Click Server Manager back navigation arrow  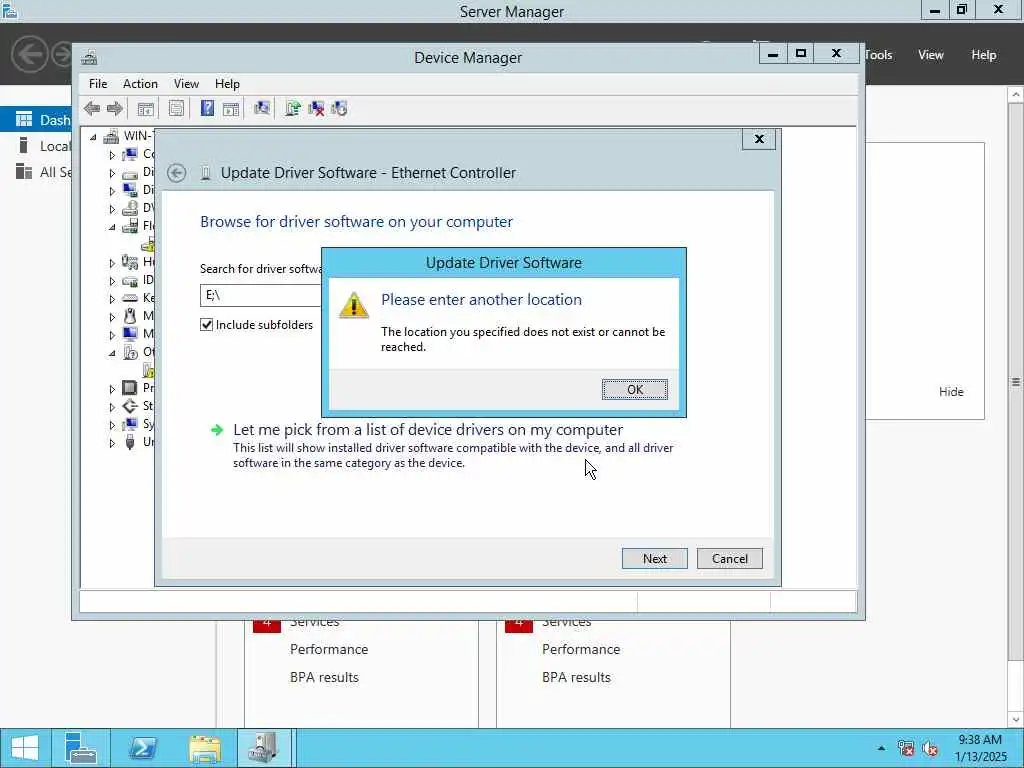(x=29, y=54)
